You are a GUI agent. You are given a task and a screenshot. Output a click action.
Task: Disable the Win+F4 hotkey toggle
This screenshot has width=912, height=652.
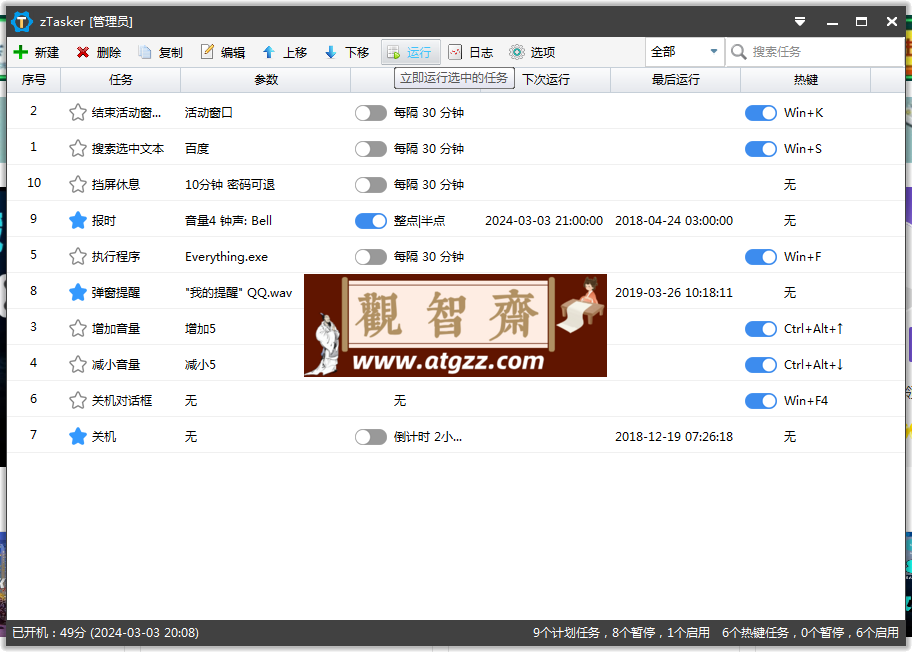point(761,401)
